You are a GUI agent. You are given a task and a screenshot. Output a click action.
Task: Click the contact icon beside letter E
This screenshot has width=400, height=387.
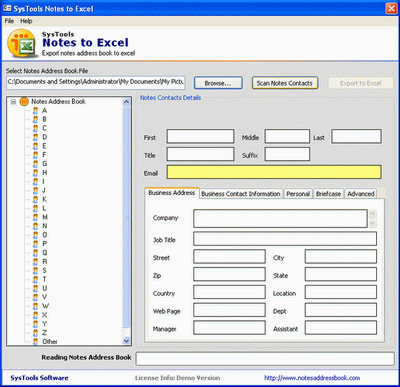tap(36, 146)
